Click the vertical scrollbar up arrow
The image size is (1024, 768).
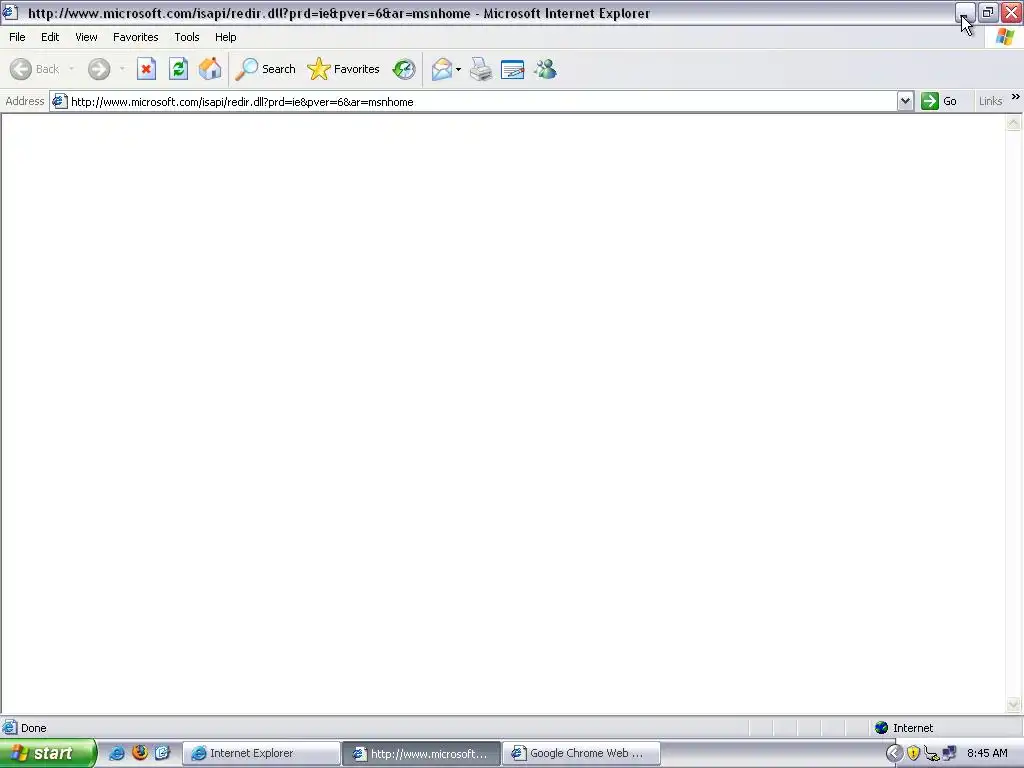[1014, 123]
